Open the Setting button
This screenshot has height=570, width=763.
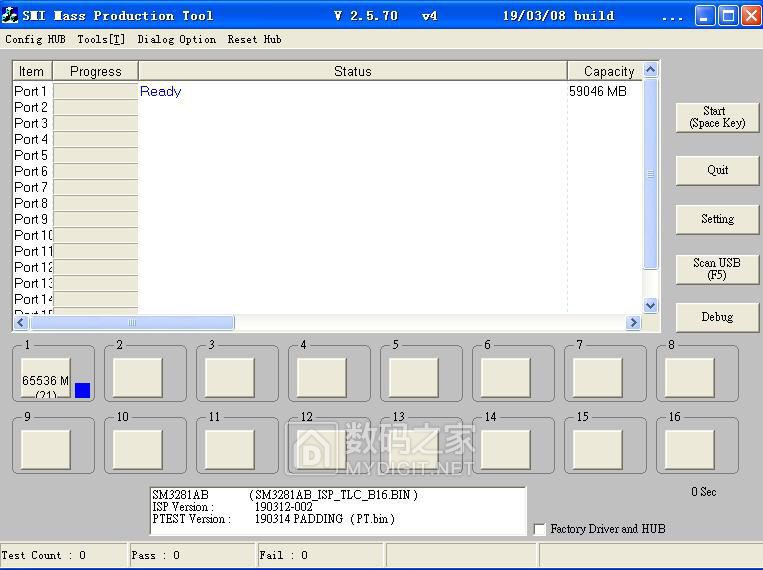point(717,219)
